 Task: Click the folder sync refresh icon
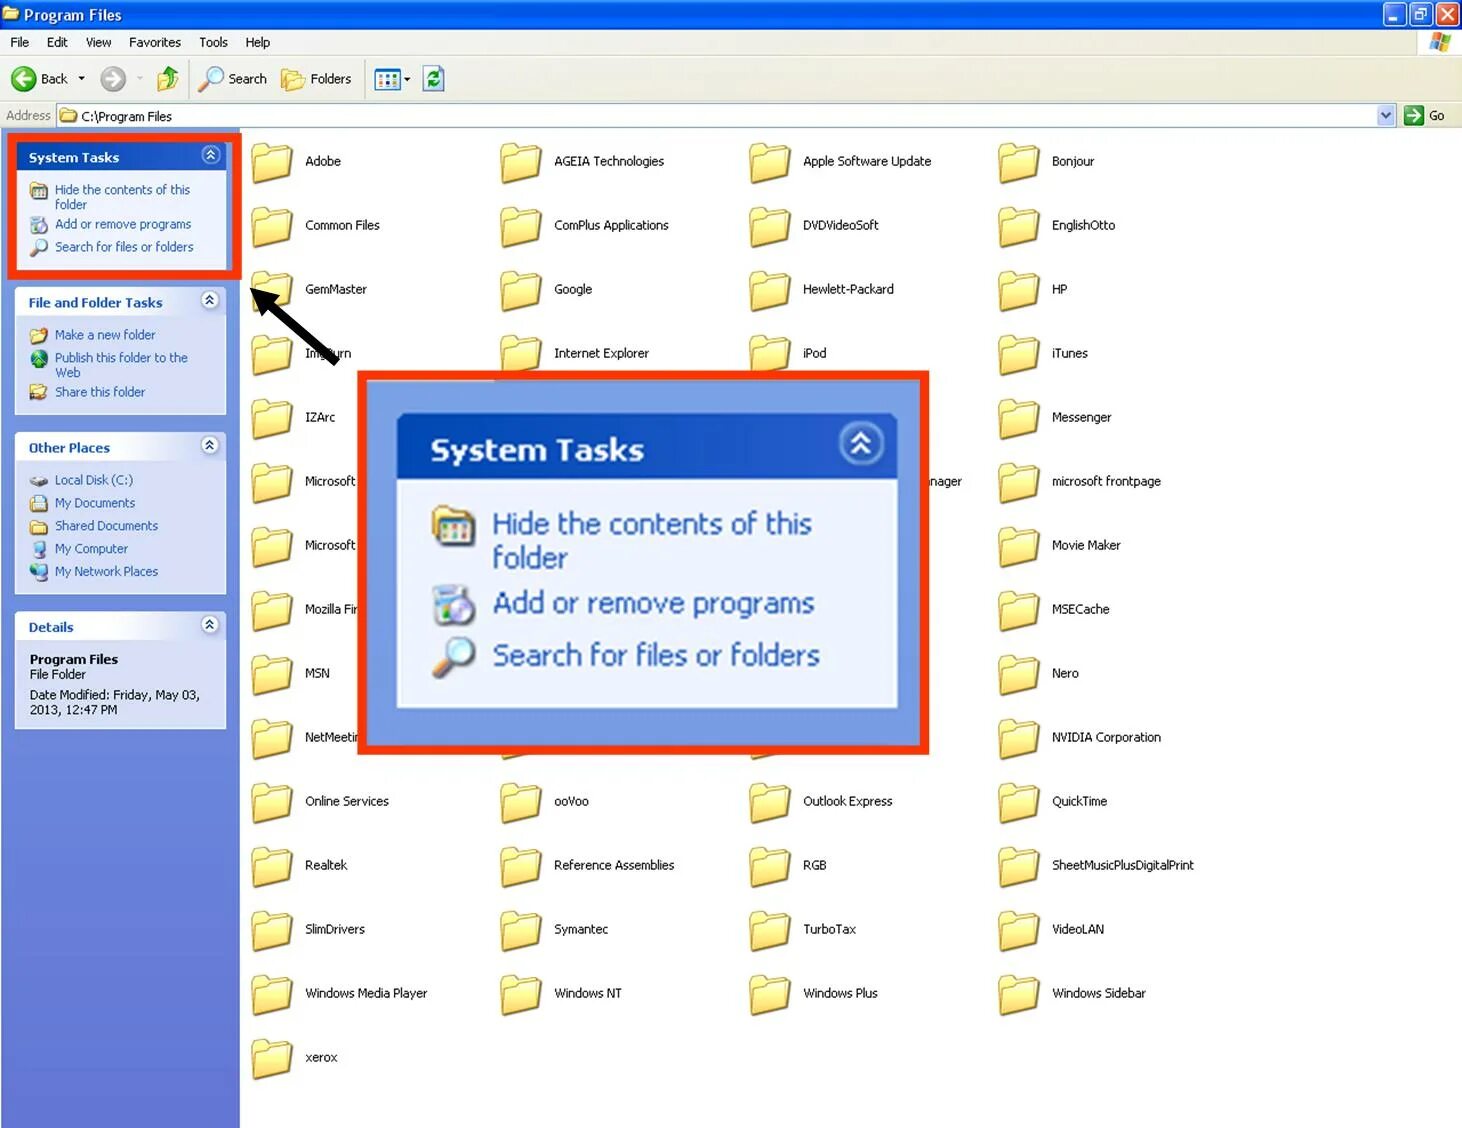point(433,79)
